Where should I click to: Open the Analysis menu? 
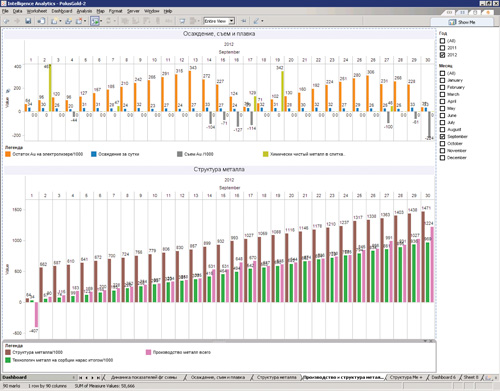[84, 11]
